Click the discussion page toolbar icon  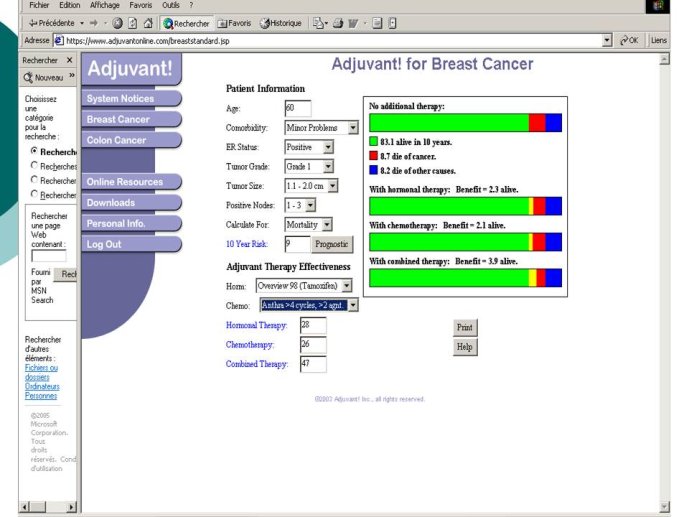377,23
